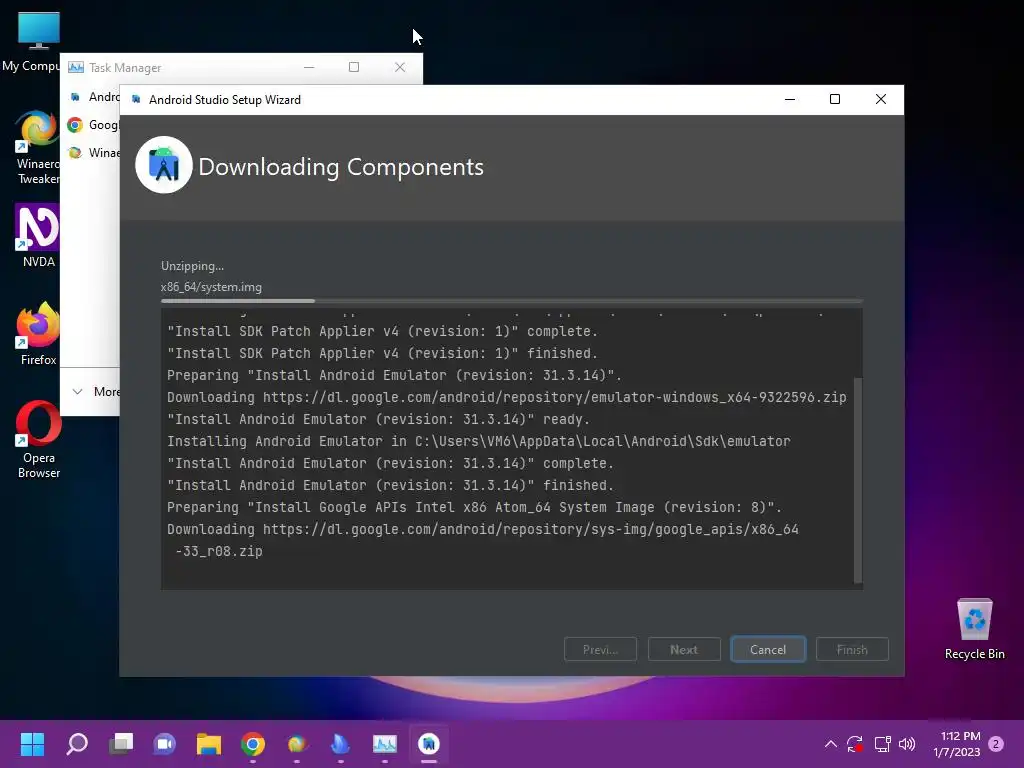Open Firefox desktop shortcut

point(37,334)
